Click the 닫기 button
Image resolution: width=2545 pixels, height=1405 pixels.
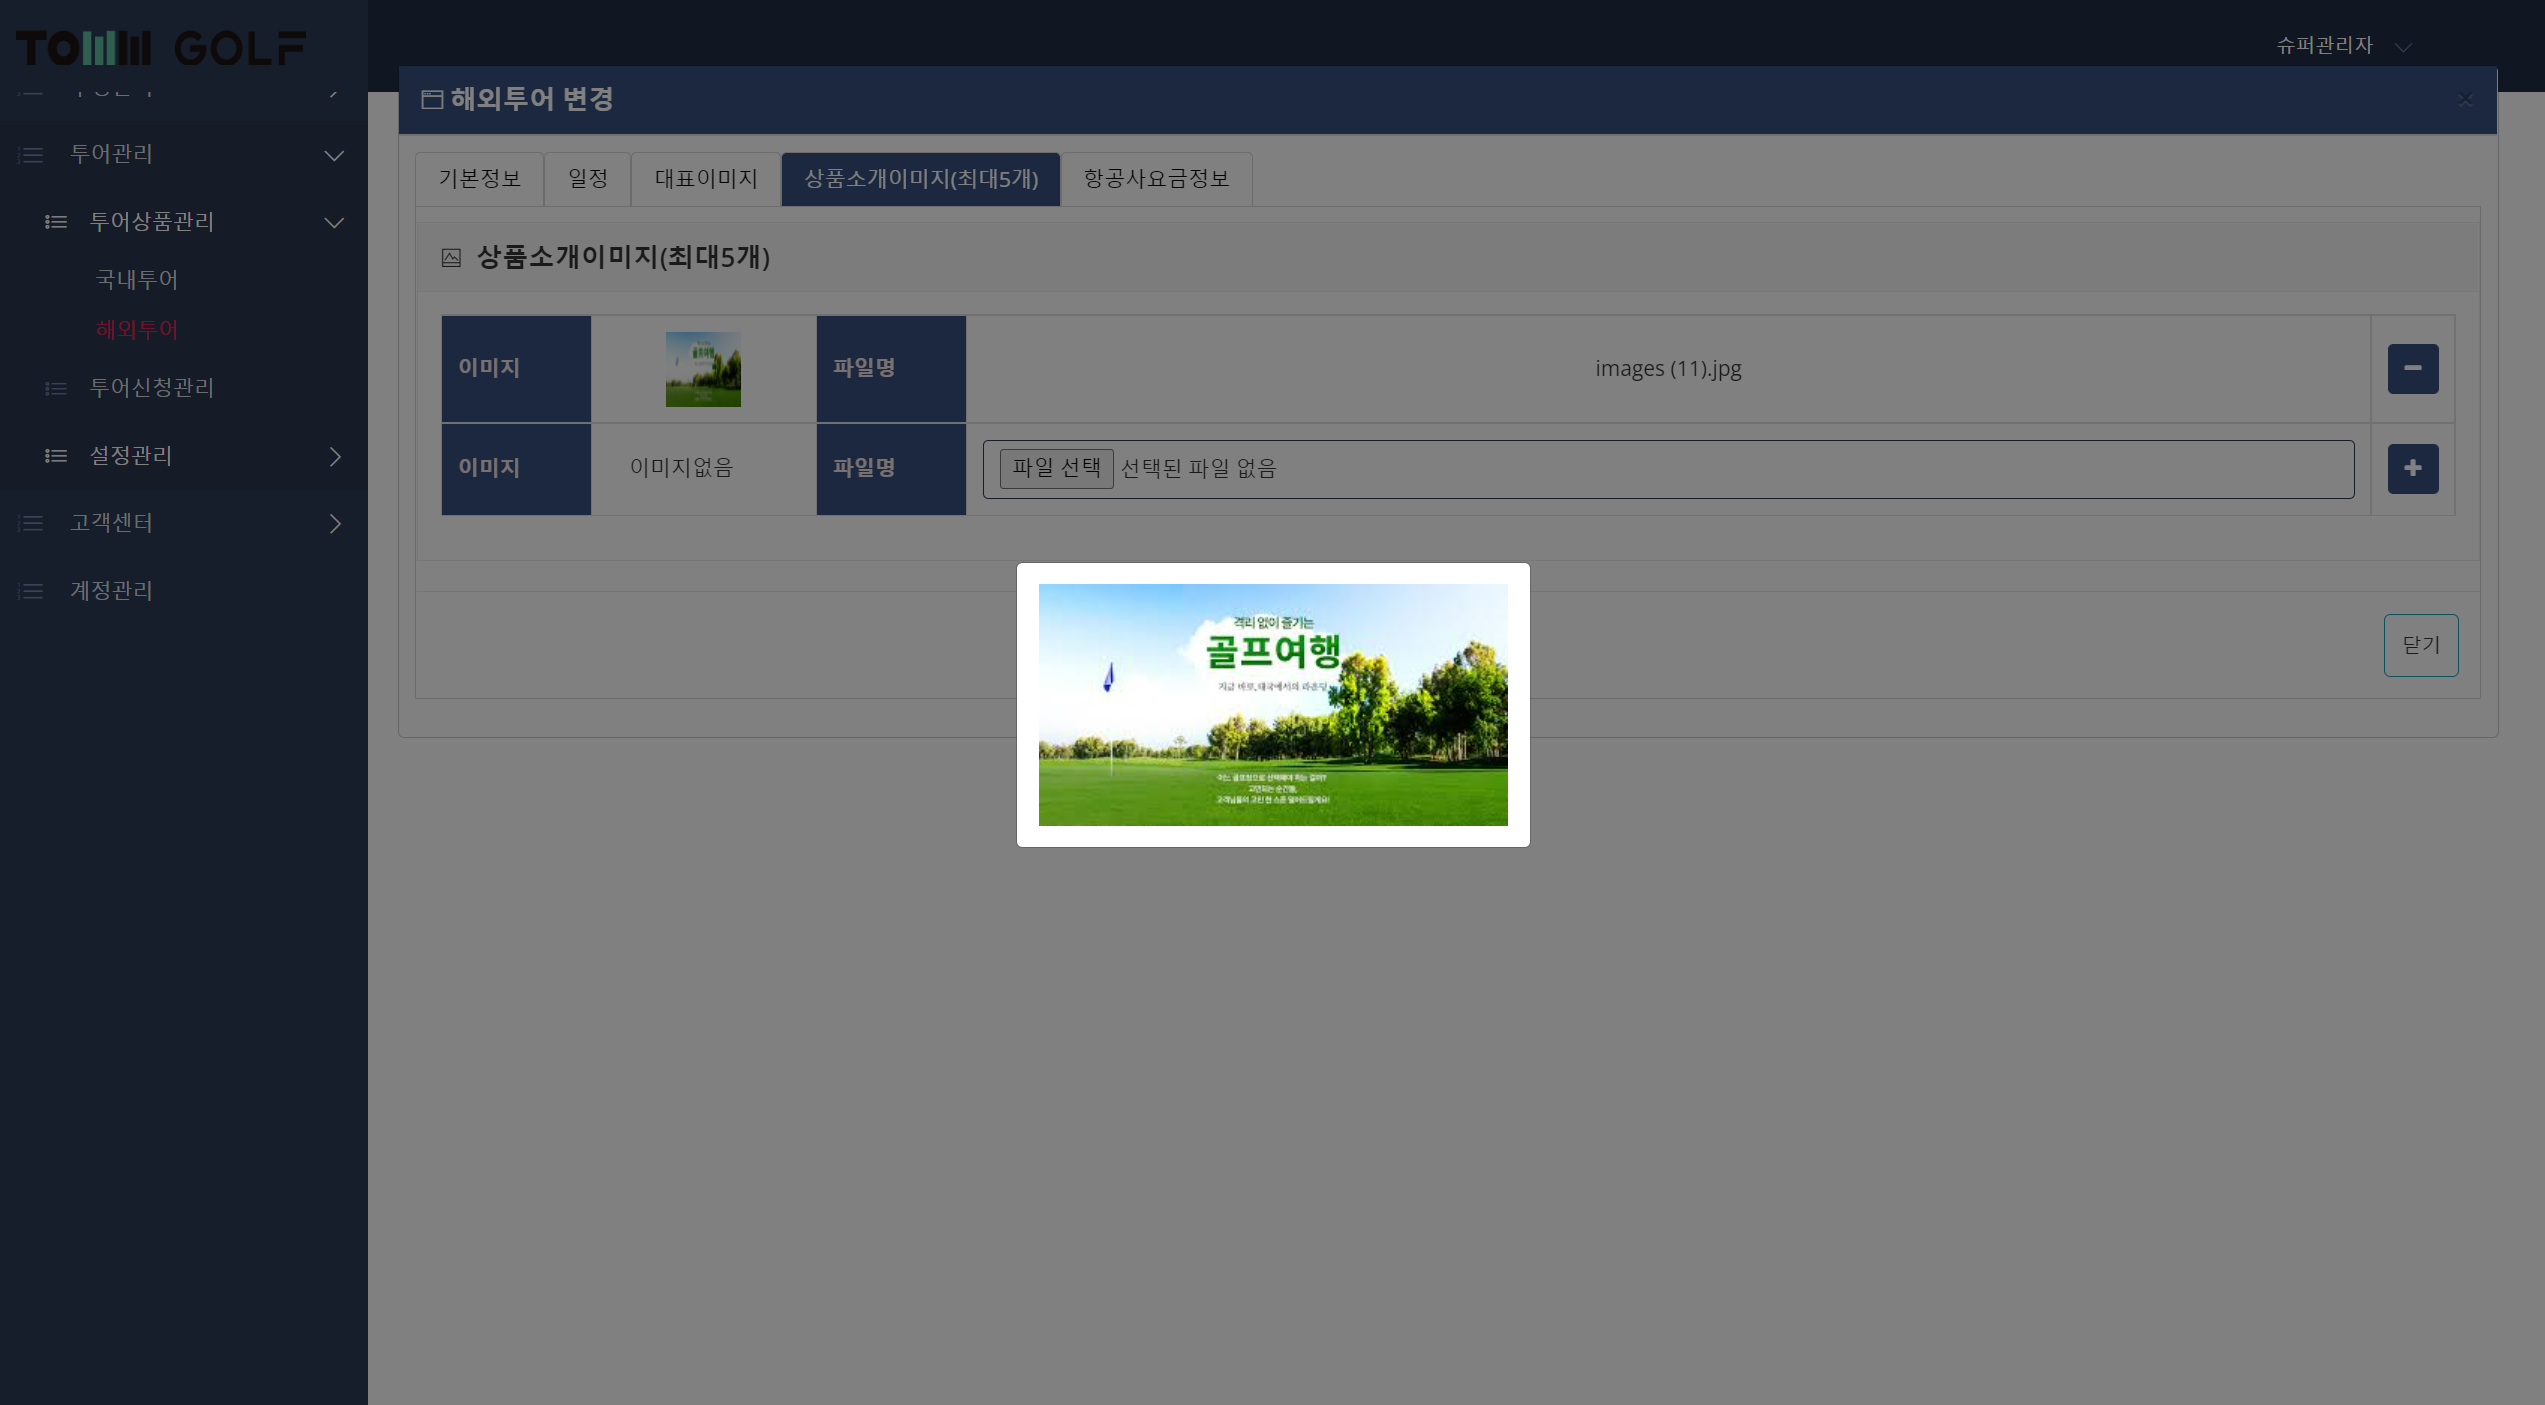(2420, 645)
